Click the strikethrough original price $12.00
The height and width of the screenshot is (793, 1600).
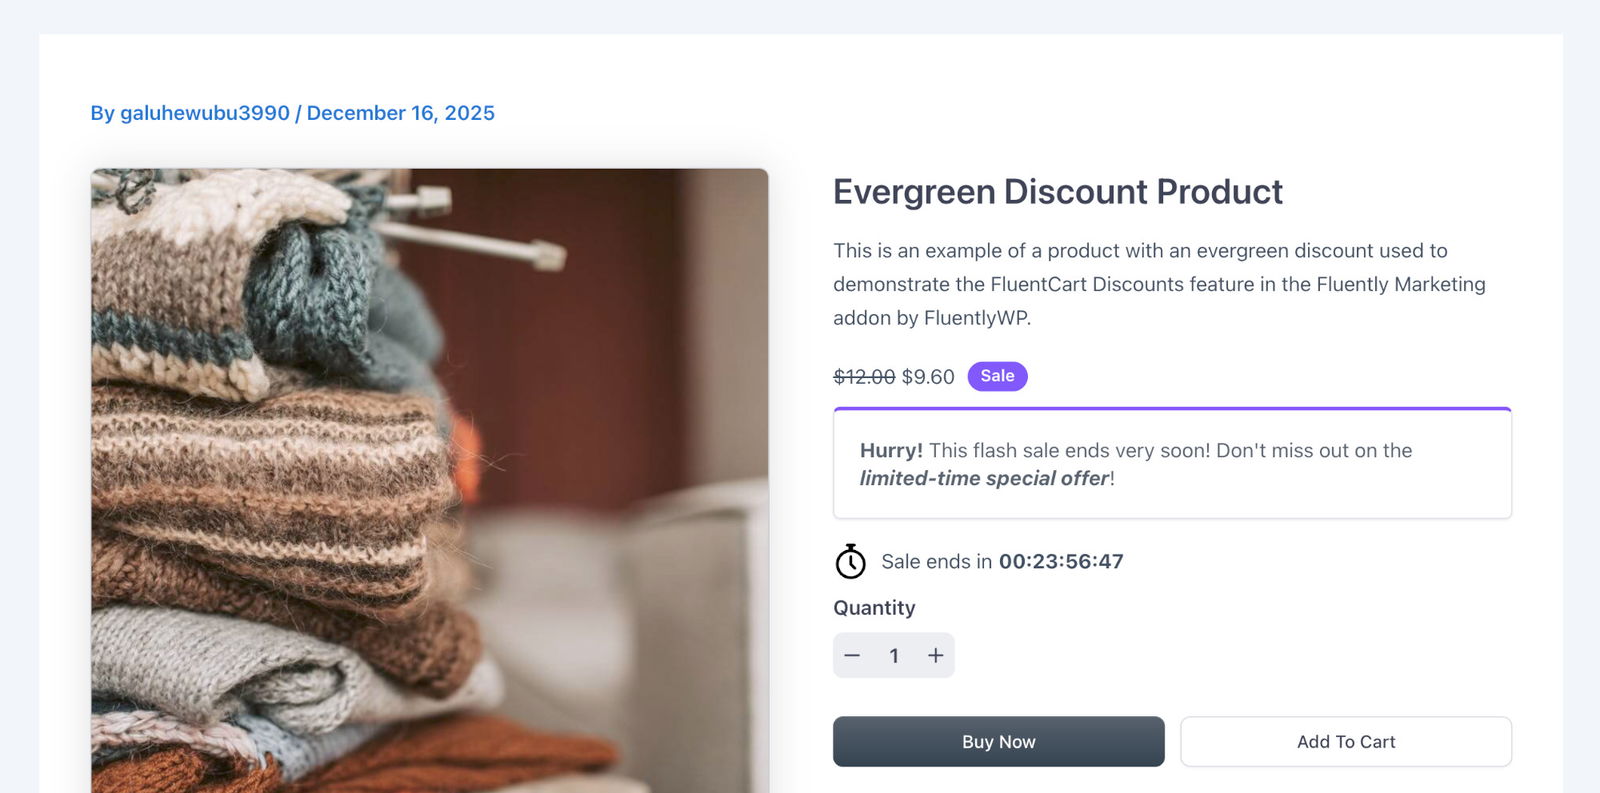(863, 377)
